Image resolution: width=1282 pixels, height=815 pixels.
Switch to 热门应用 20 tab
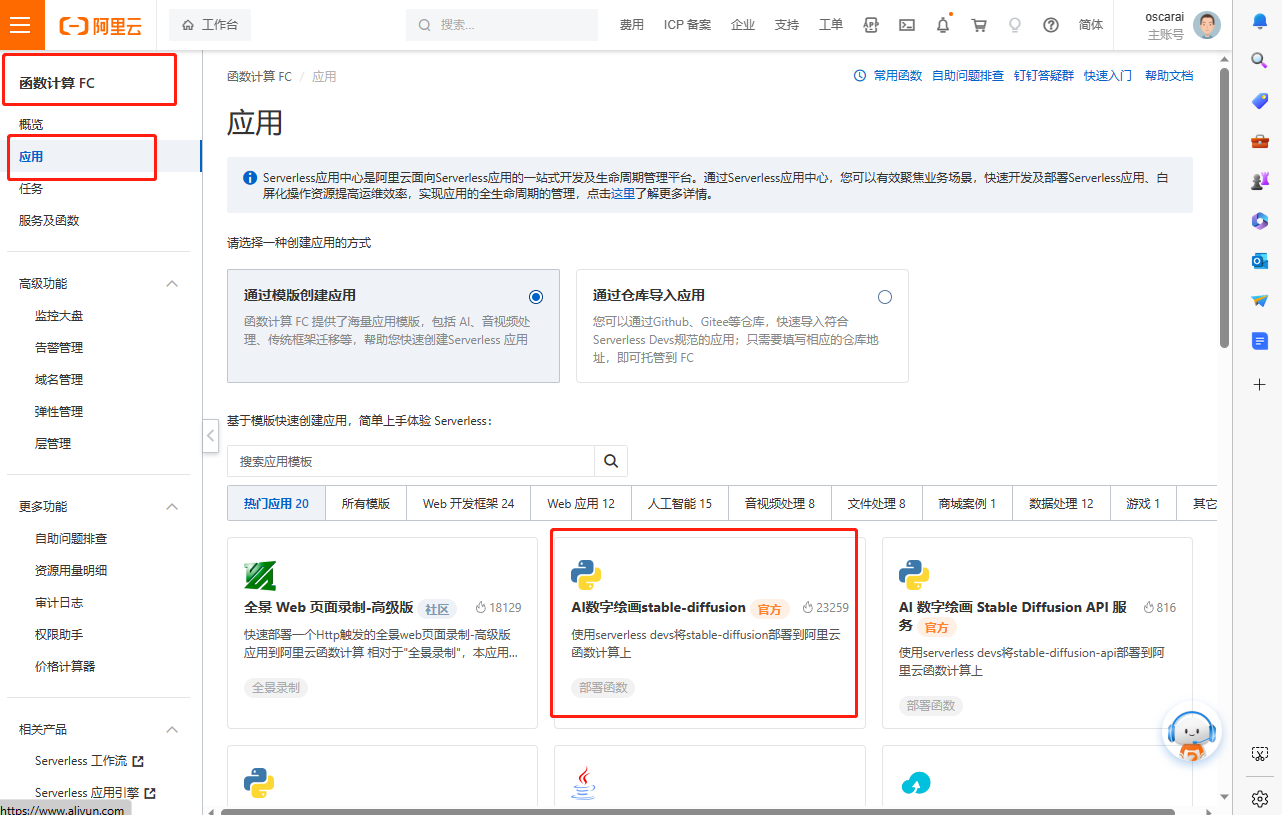coord(276,504)
